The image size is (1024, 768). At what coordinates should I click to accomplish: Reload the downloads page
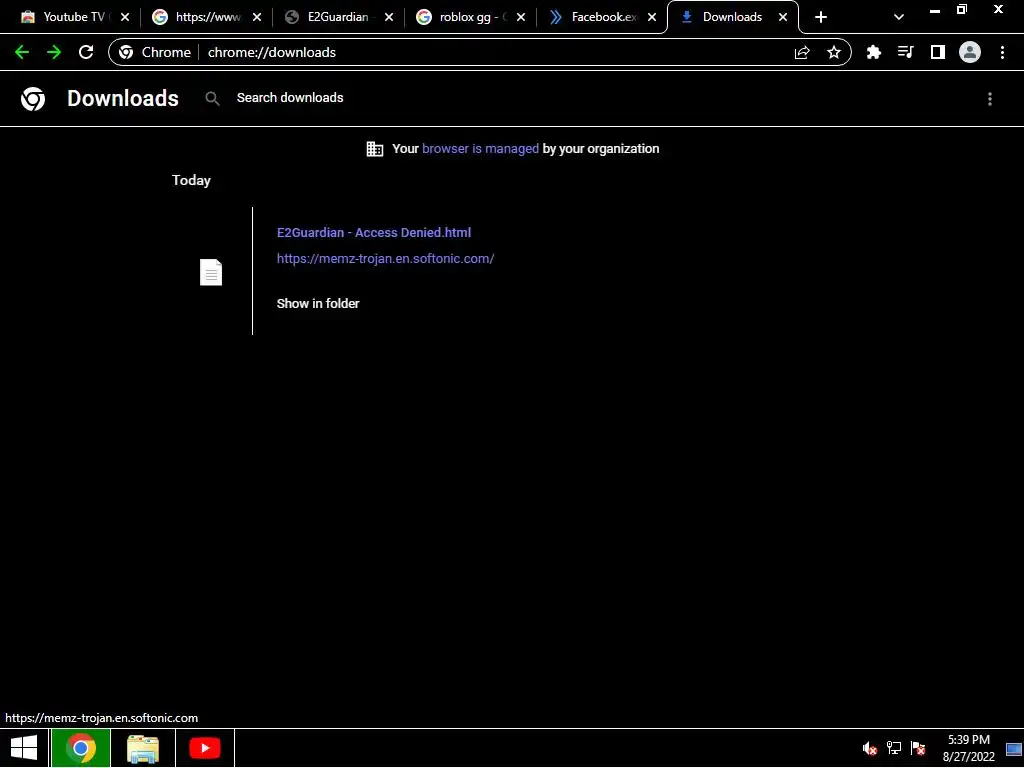tap(86, 52)
